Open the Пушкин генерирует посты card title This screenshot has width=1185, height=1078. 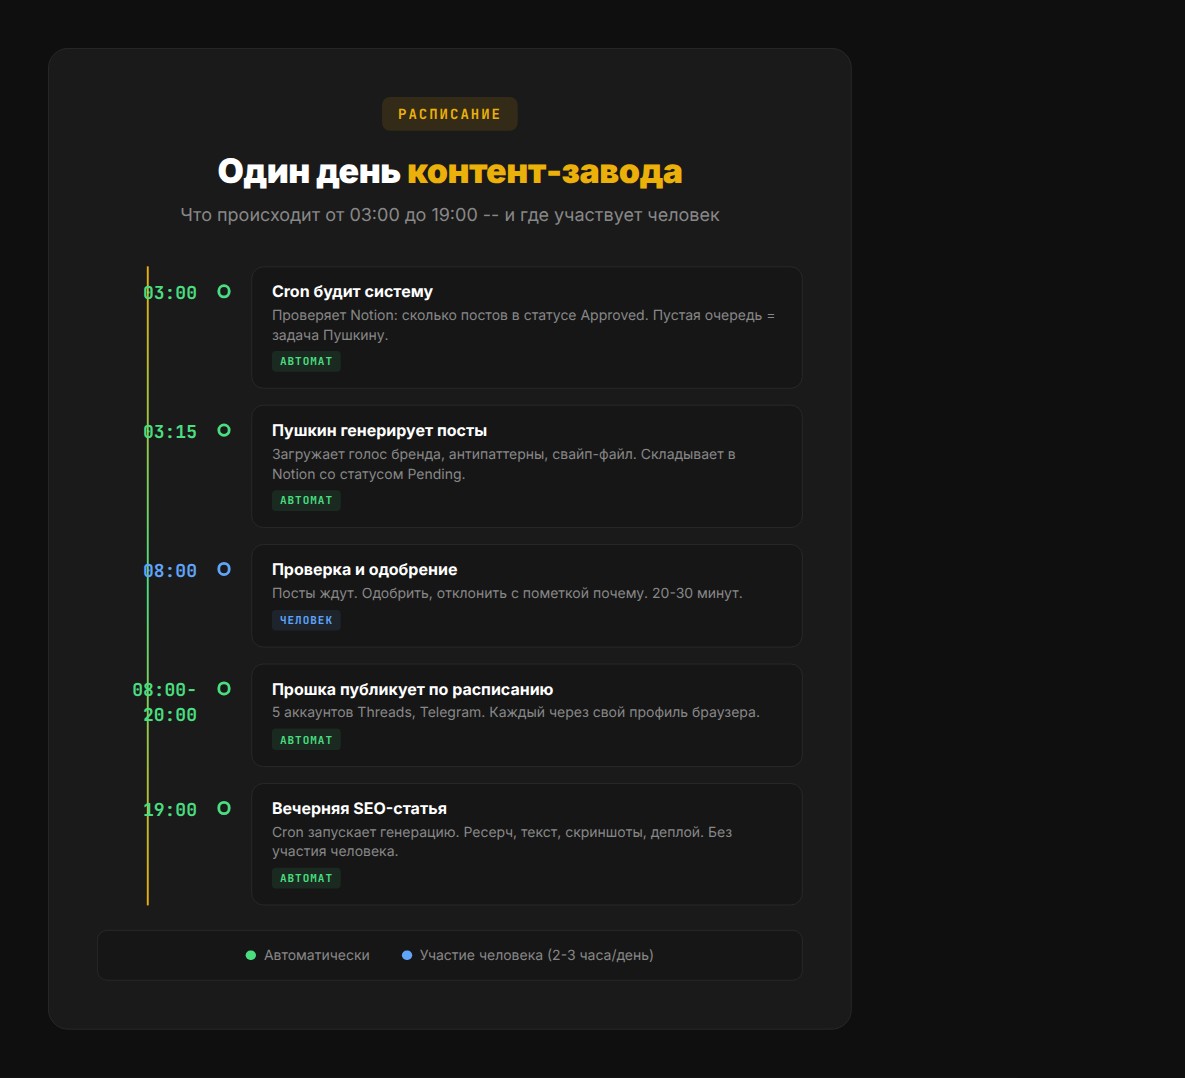[x=379, y=431]
